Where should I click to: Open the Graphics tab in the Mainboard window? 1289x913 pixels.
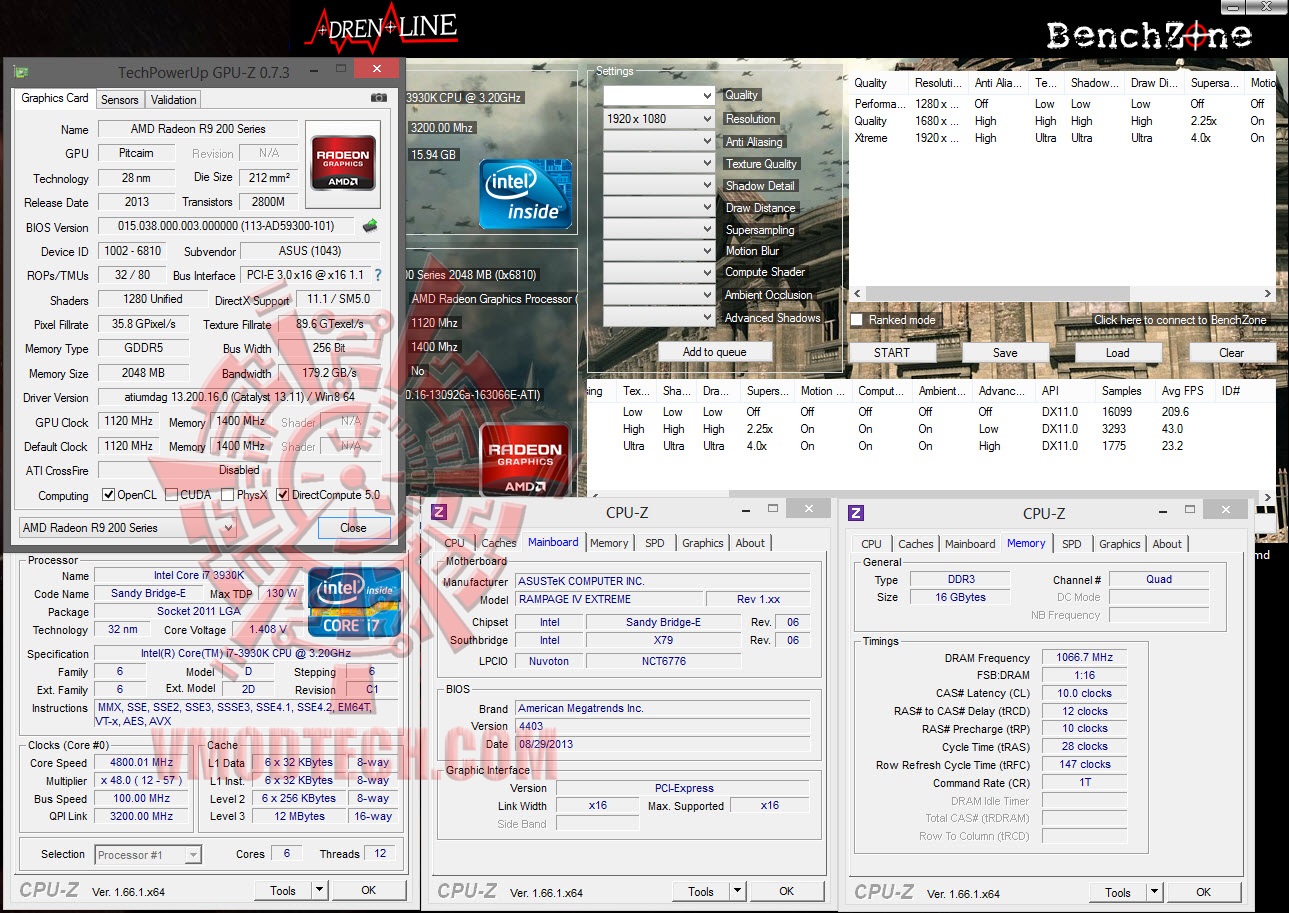(x=703, y=543)
